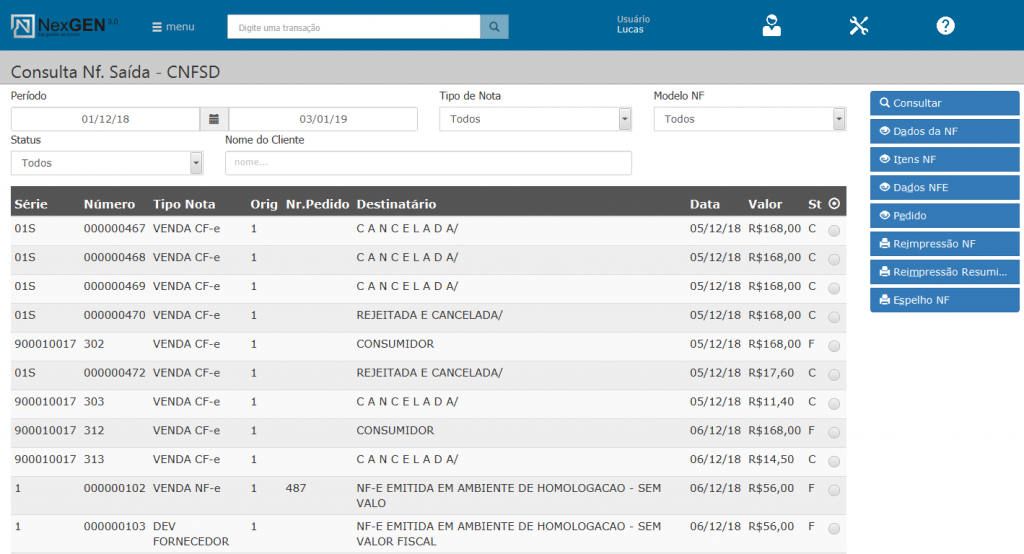Image resolution: width=1024 pixels, height=554 pixels.
Task: Click the NexGEN logo
Action: tap(64, 26)
